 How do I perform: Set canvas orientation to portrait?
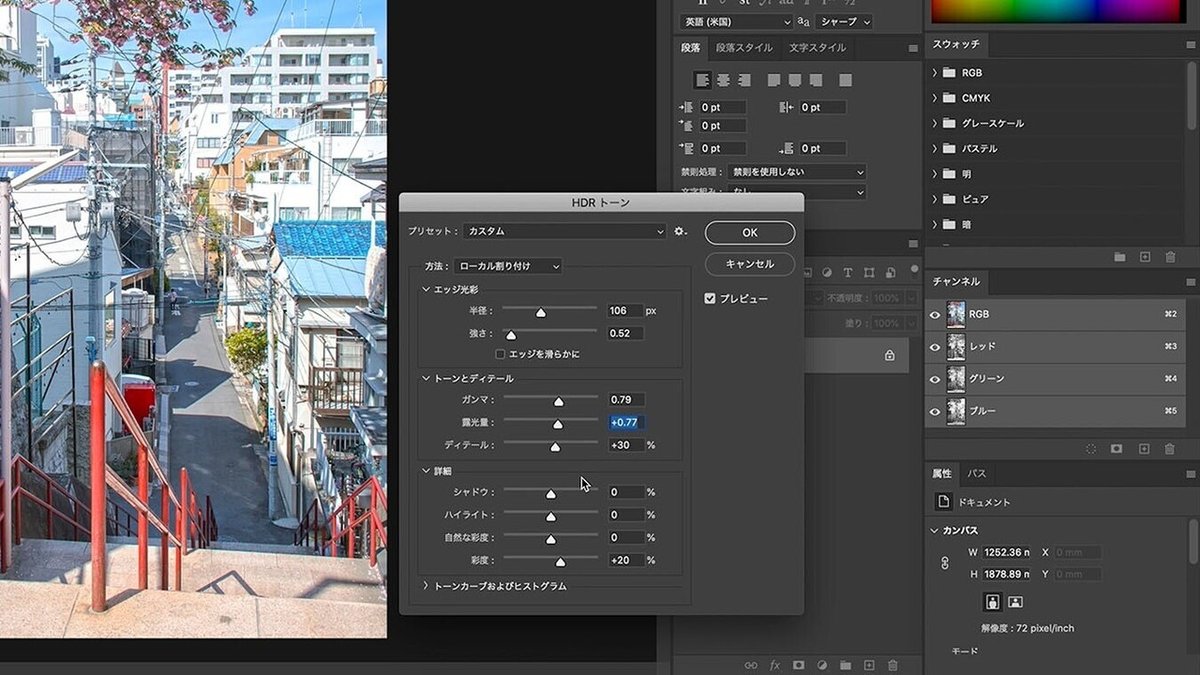[x=993, y=602]
